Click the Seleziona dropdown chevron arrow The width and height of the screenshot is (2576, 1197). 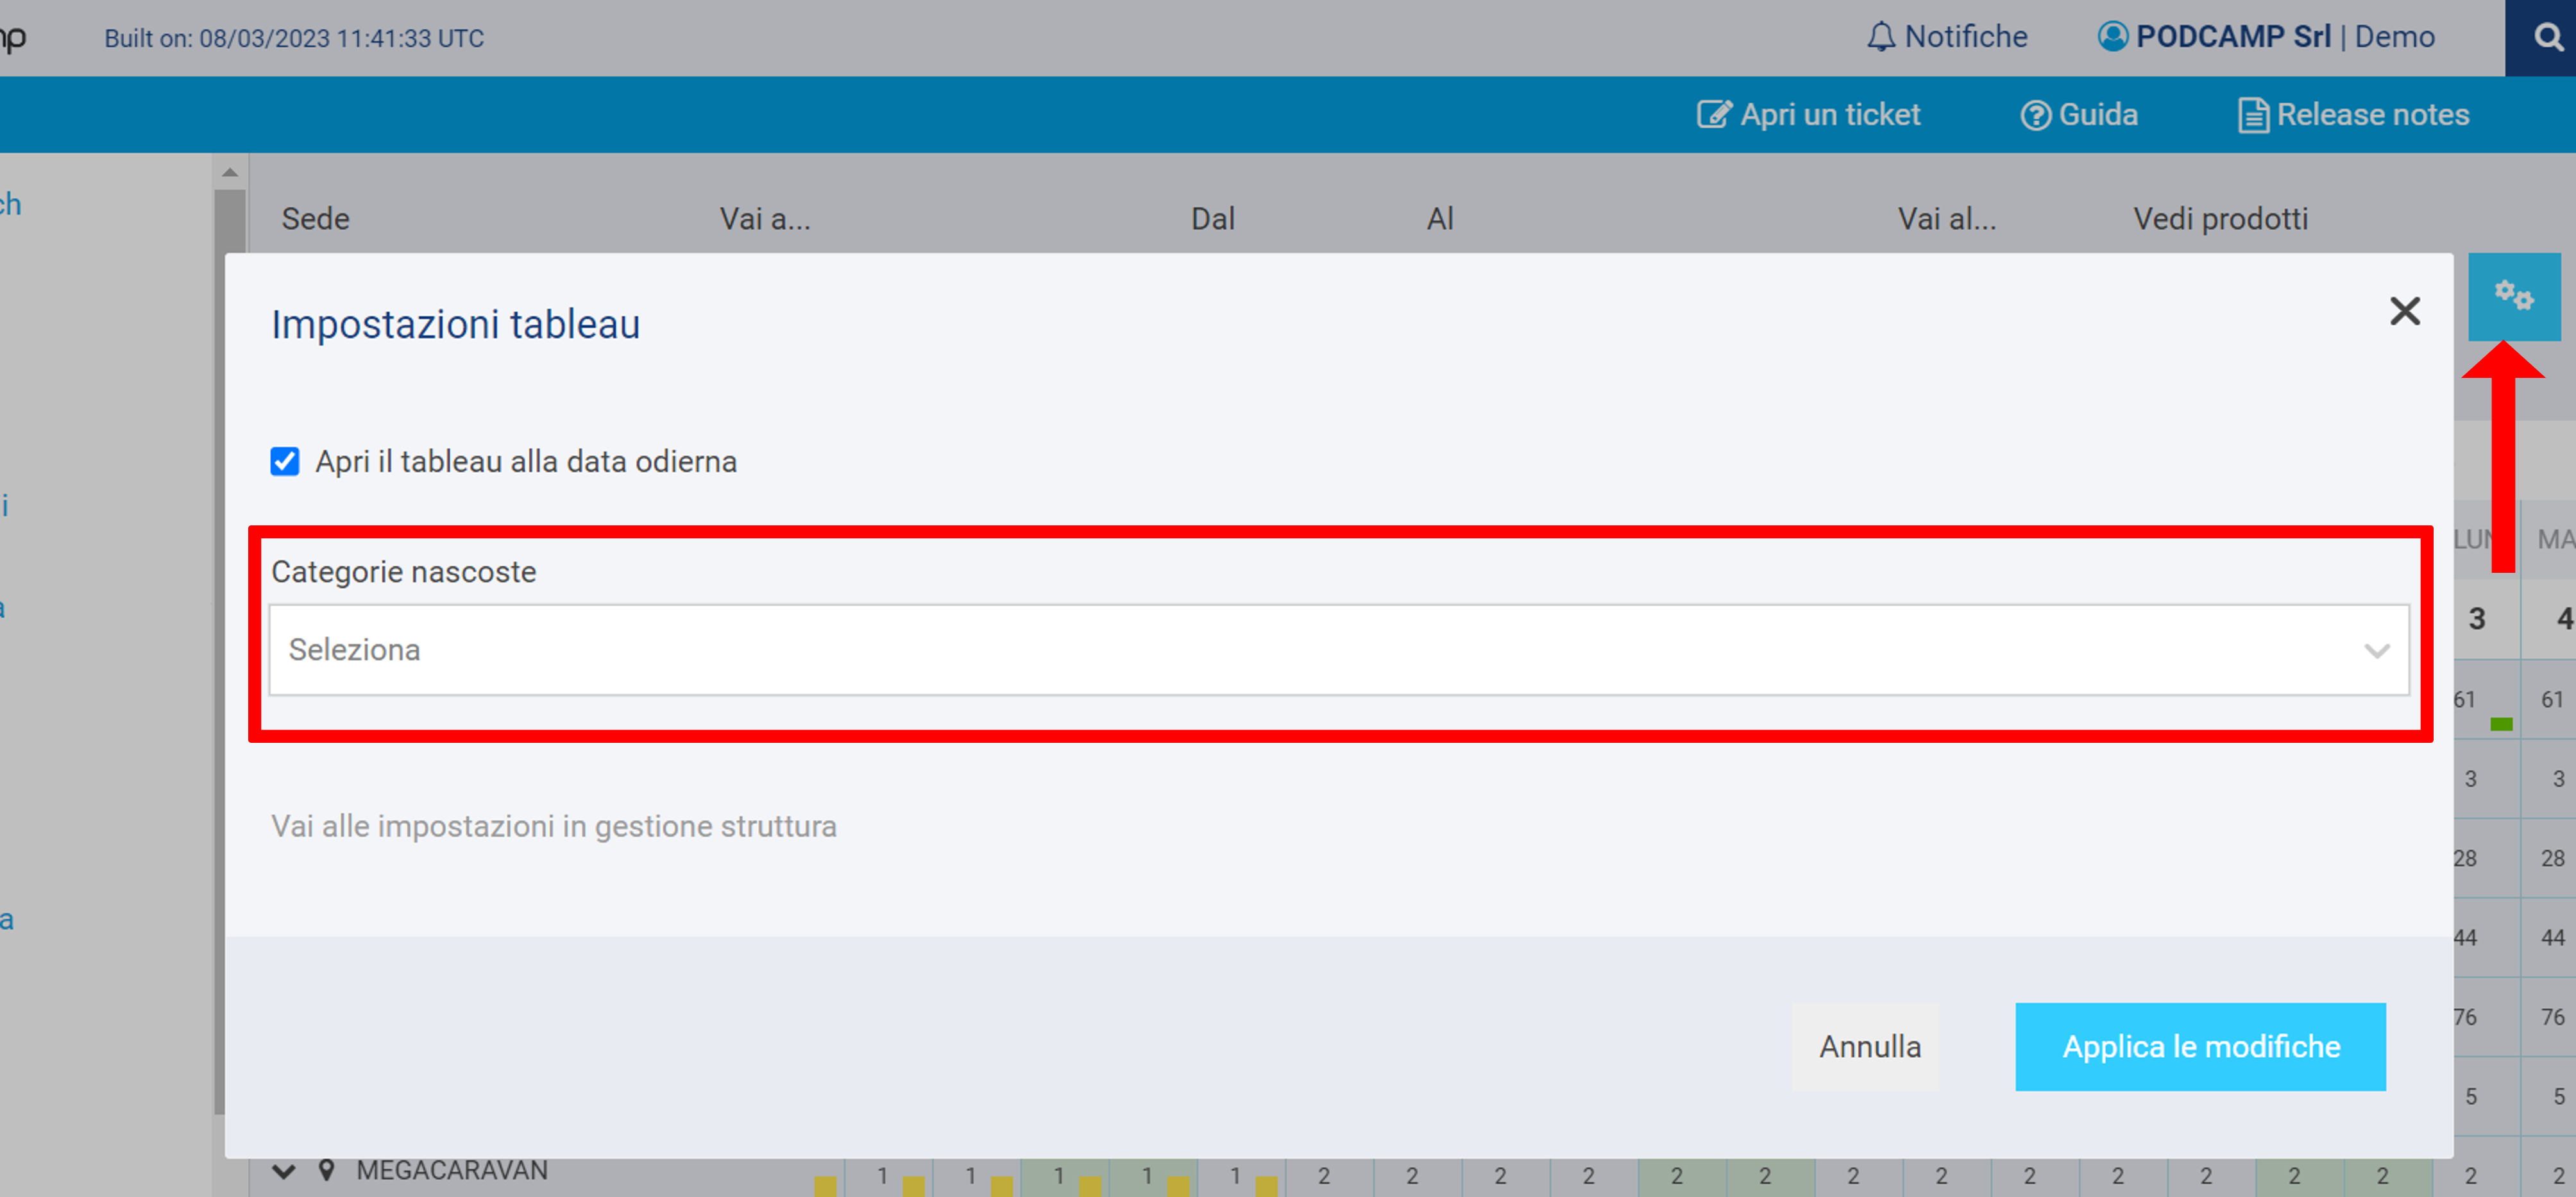point(2376,651)
